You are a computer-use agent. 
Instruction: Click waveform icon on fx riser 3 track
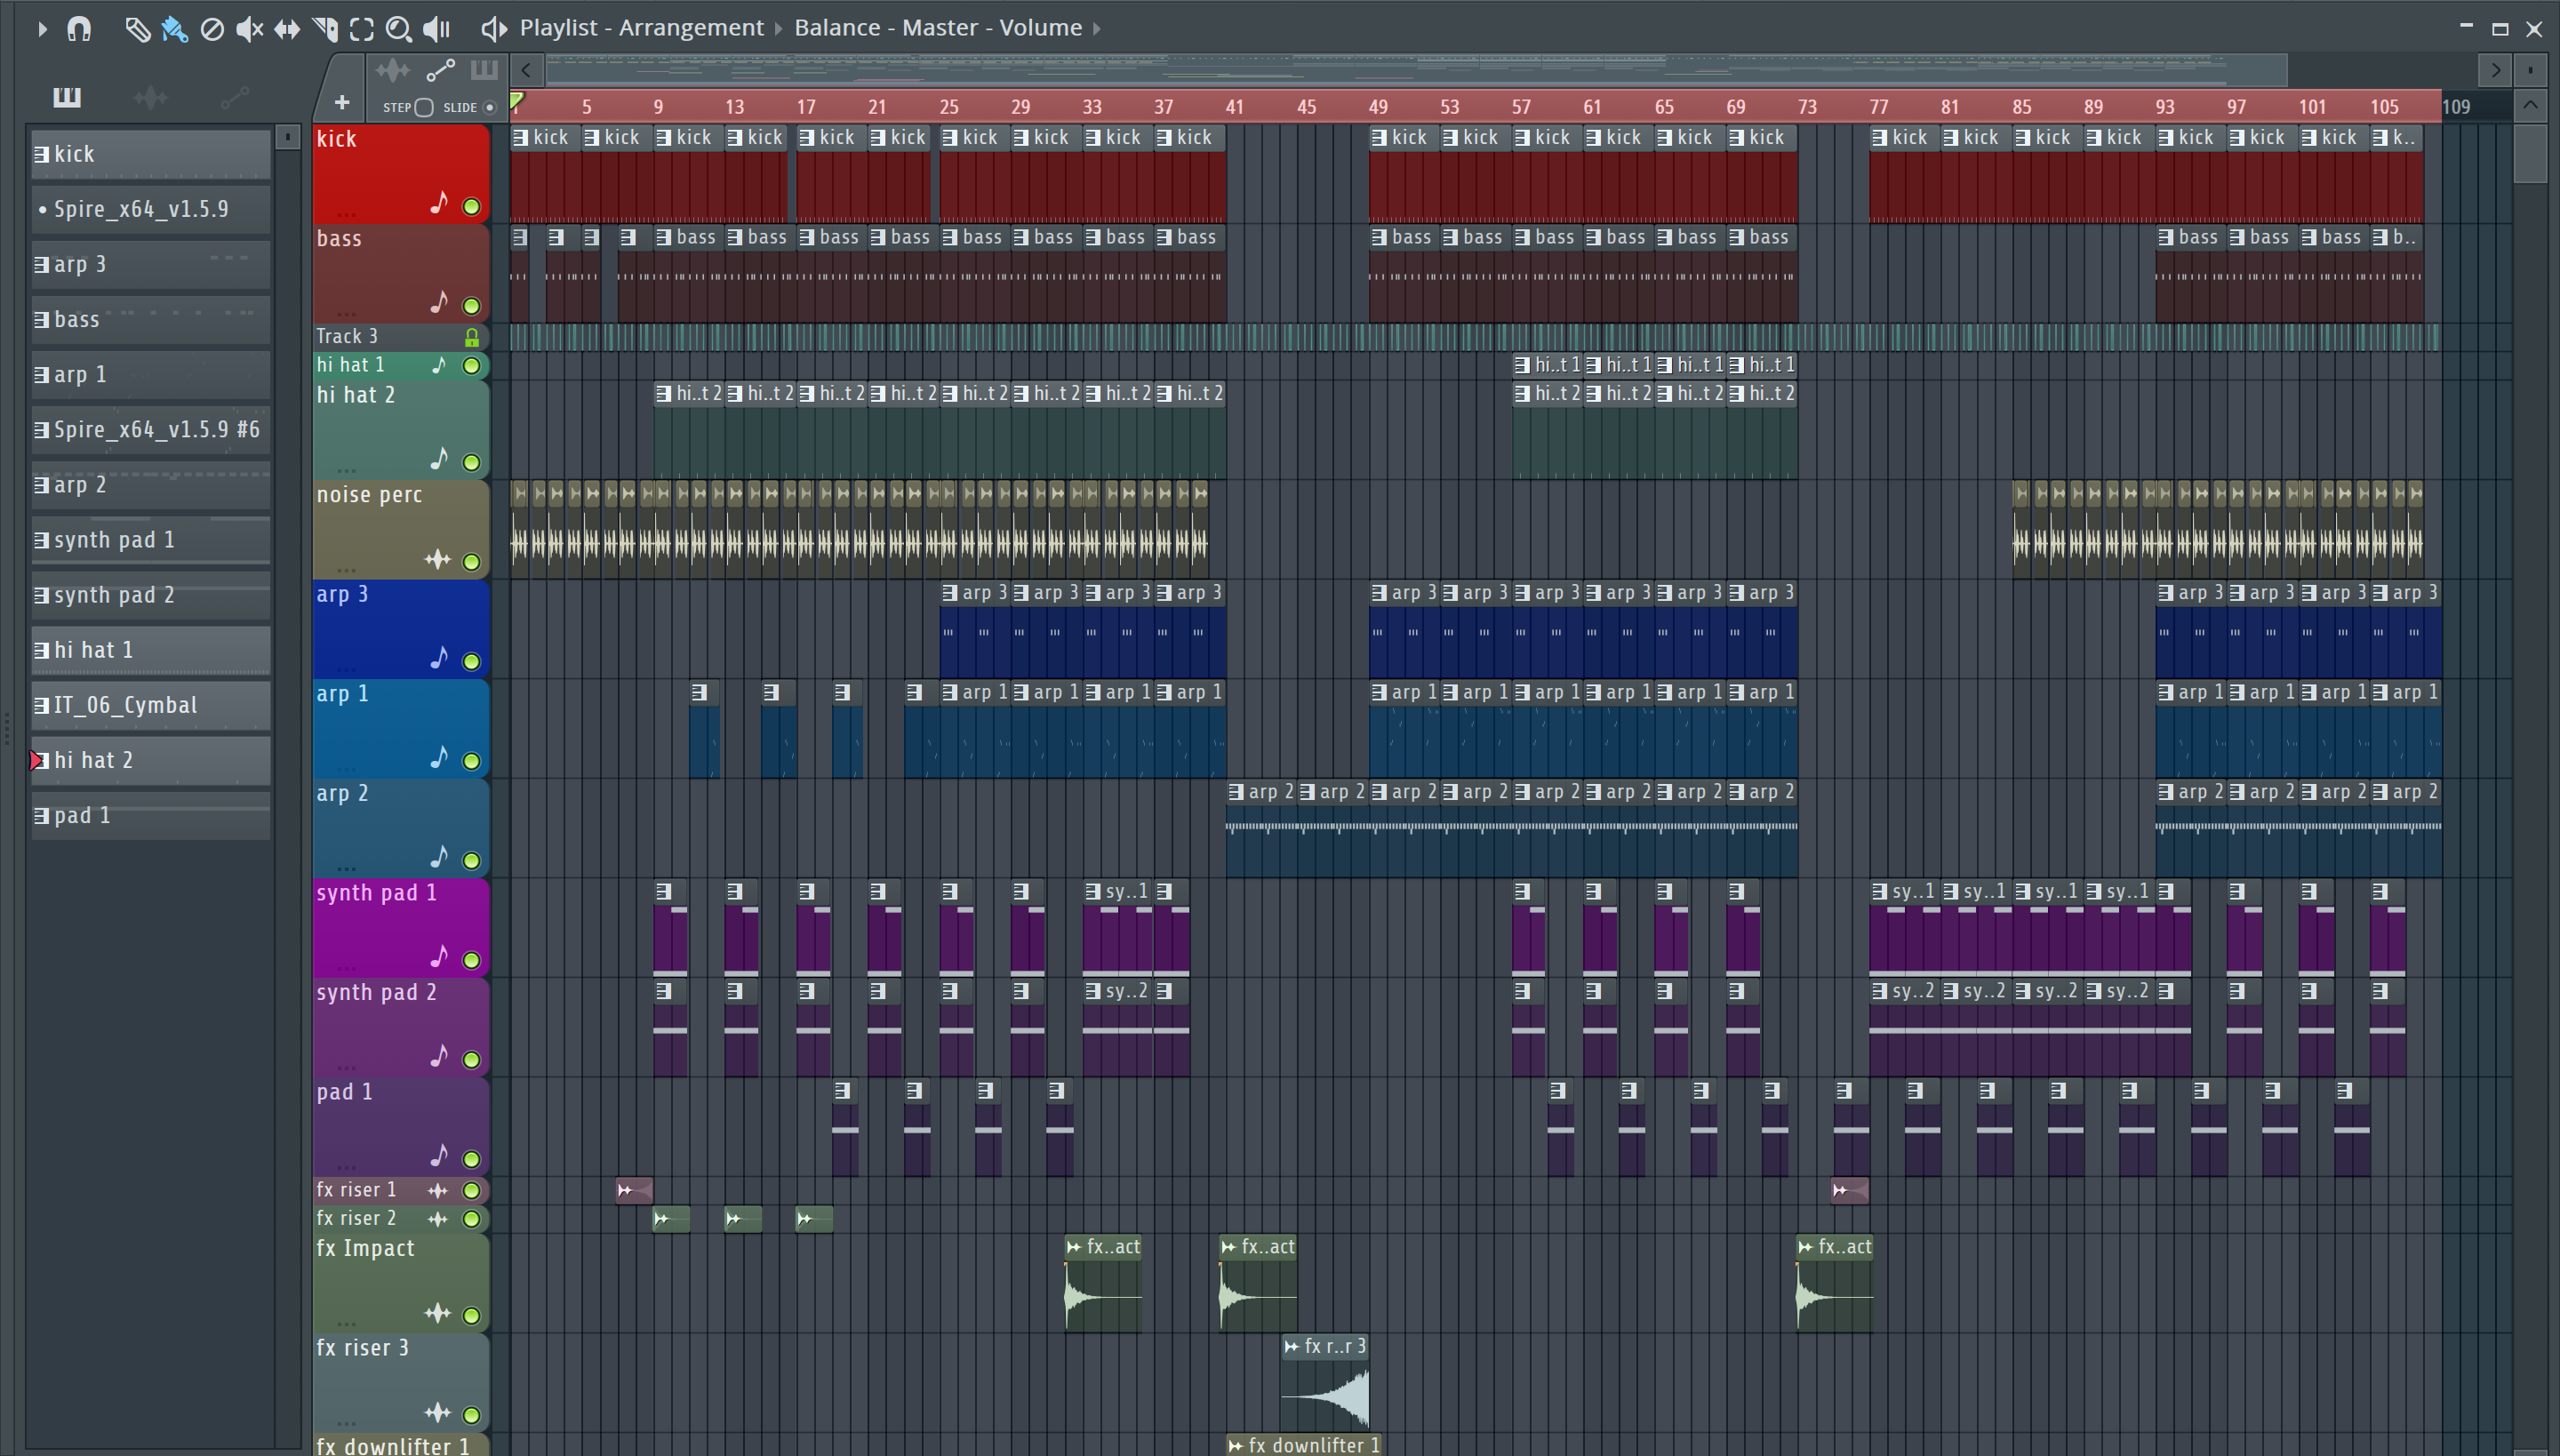(x=437, y=1412)
